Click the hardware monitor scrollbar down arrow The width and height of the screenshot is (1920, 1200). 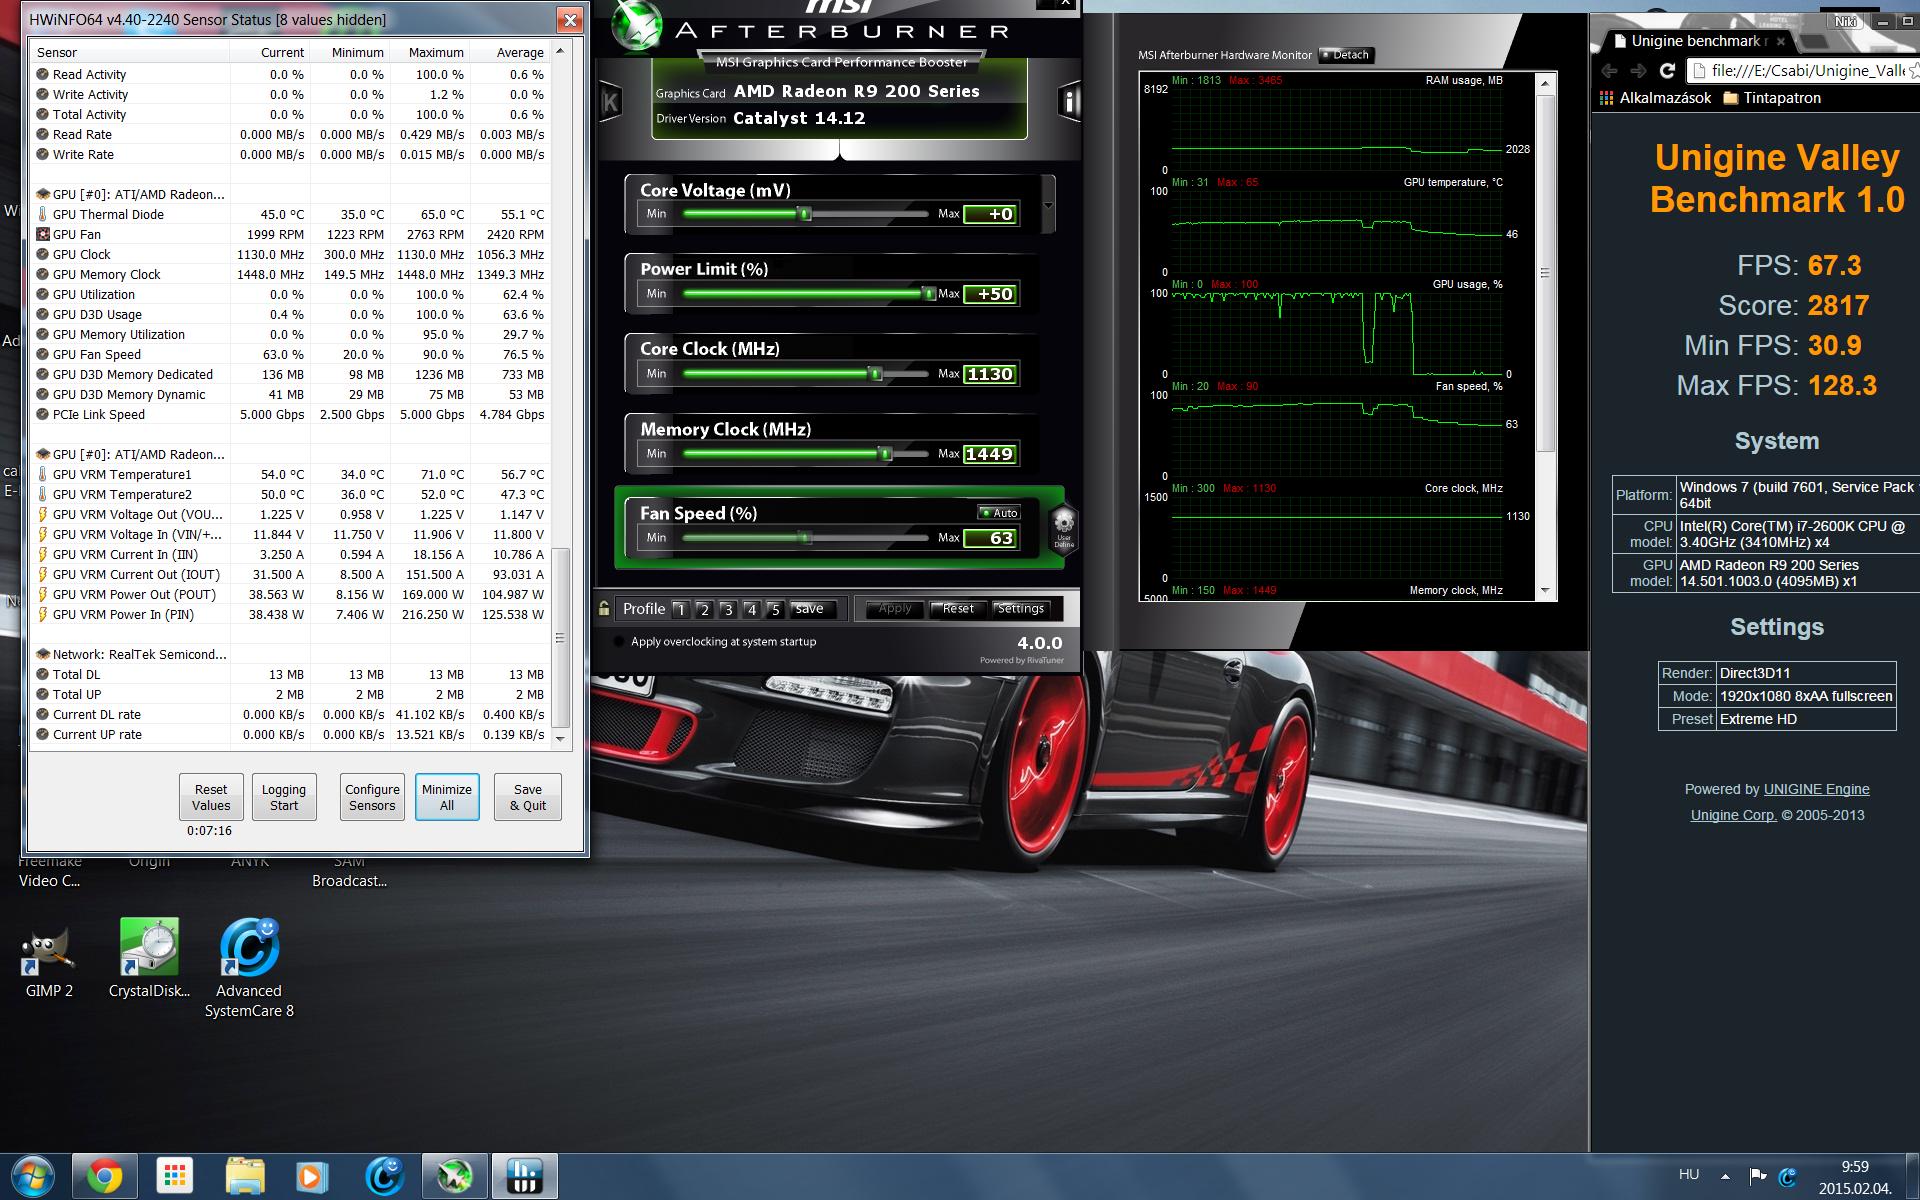tap(1546, 591)
